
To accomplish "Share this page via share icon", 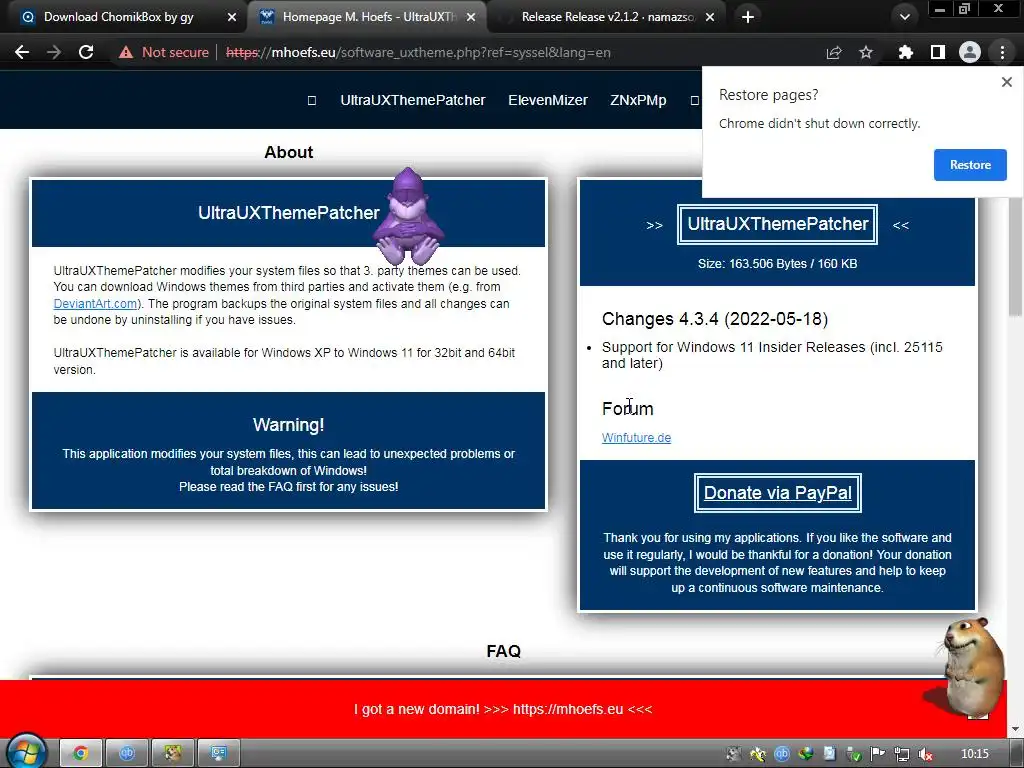I will click(x=834, y=52).
